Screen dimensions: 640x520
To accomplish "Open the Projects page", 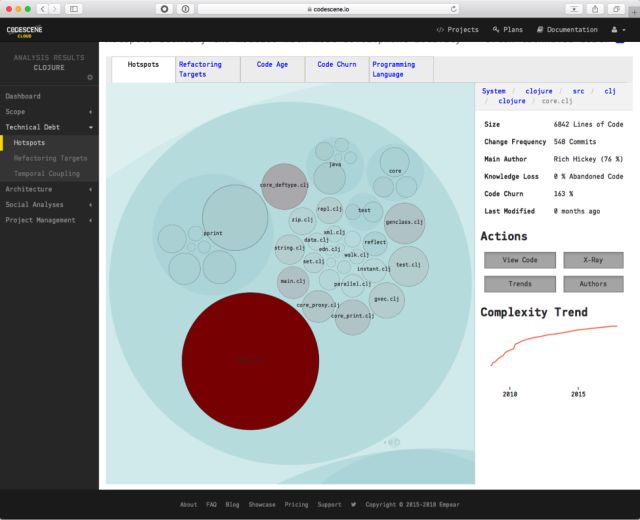I will point(458,29).
